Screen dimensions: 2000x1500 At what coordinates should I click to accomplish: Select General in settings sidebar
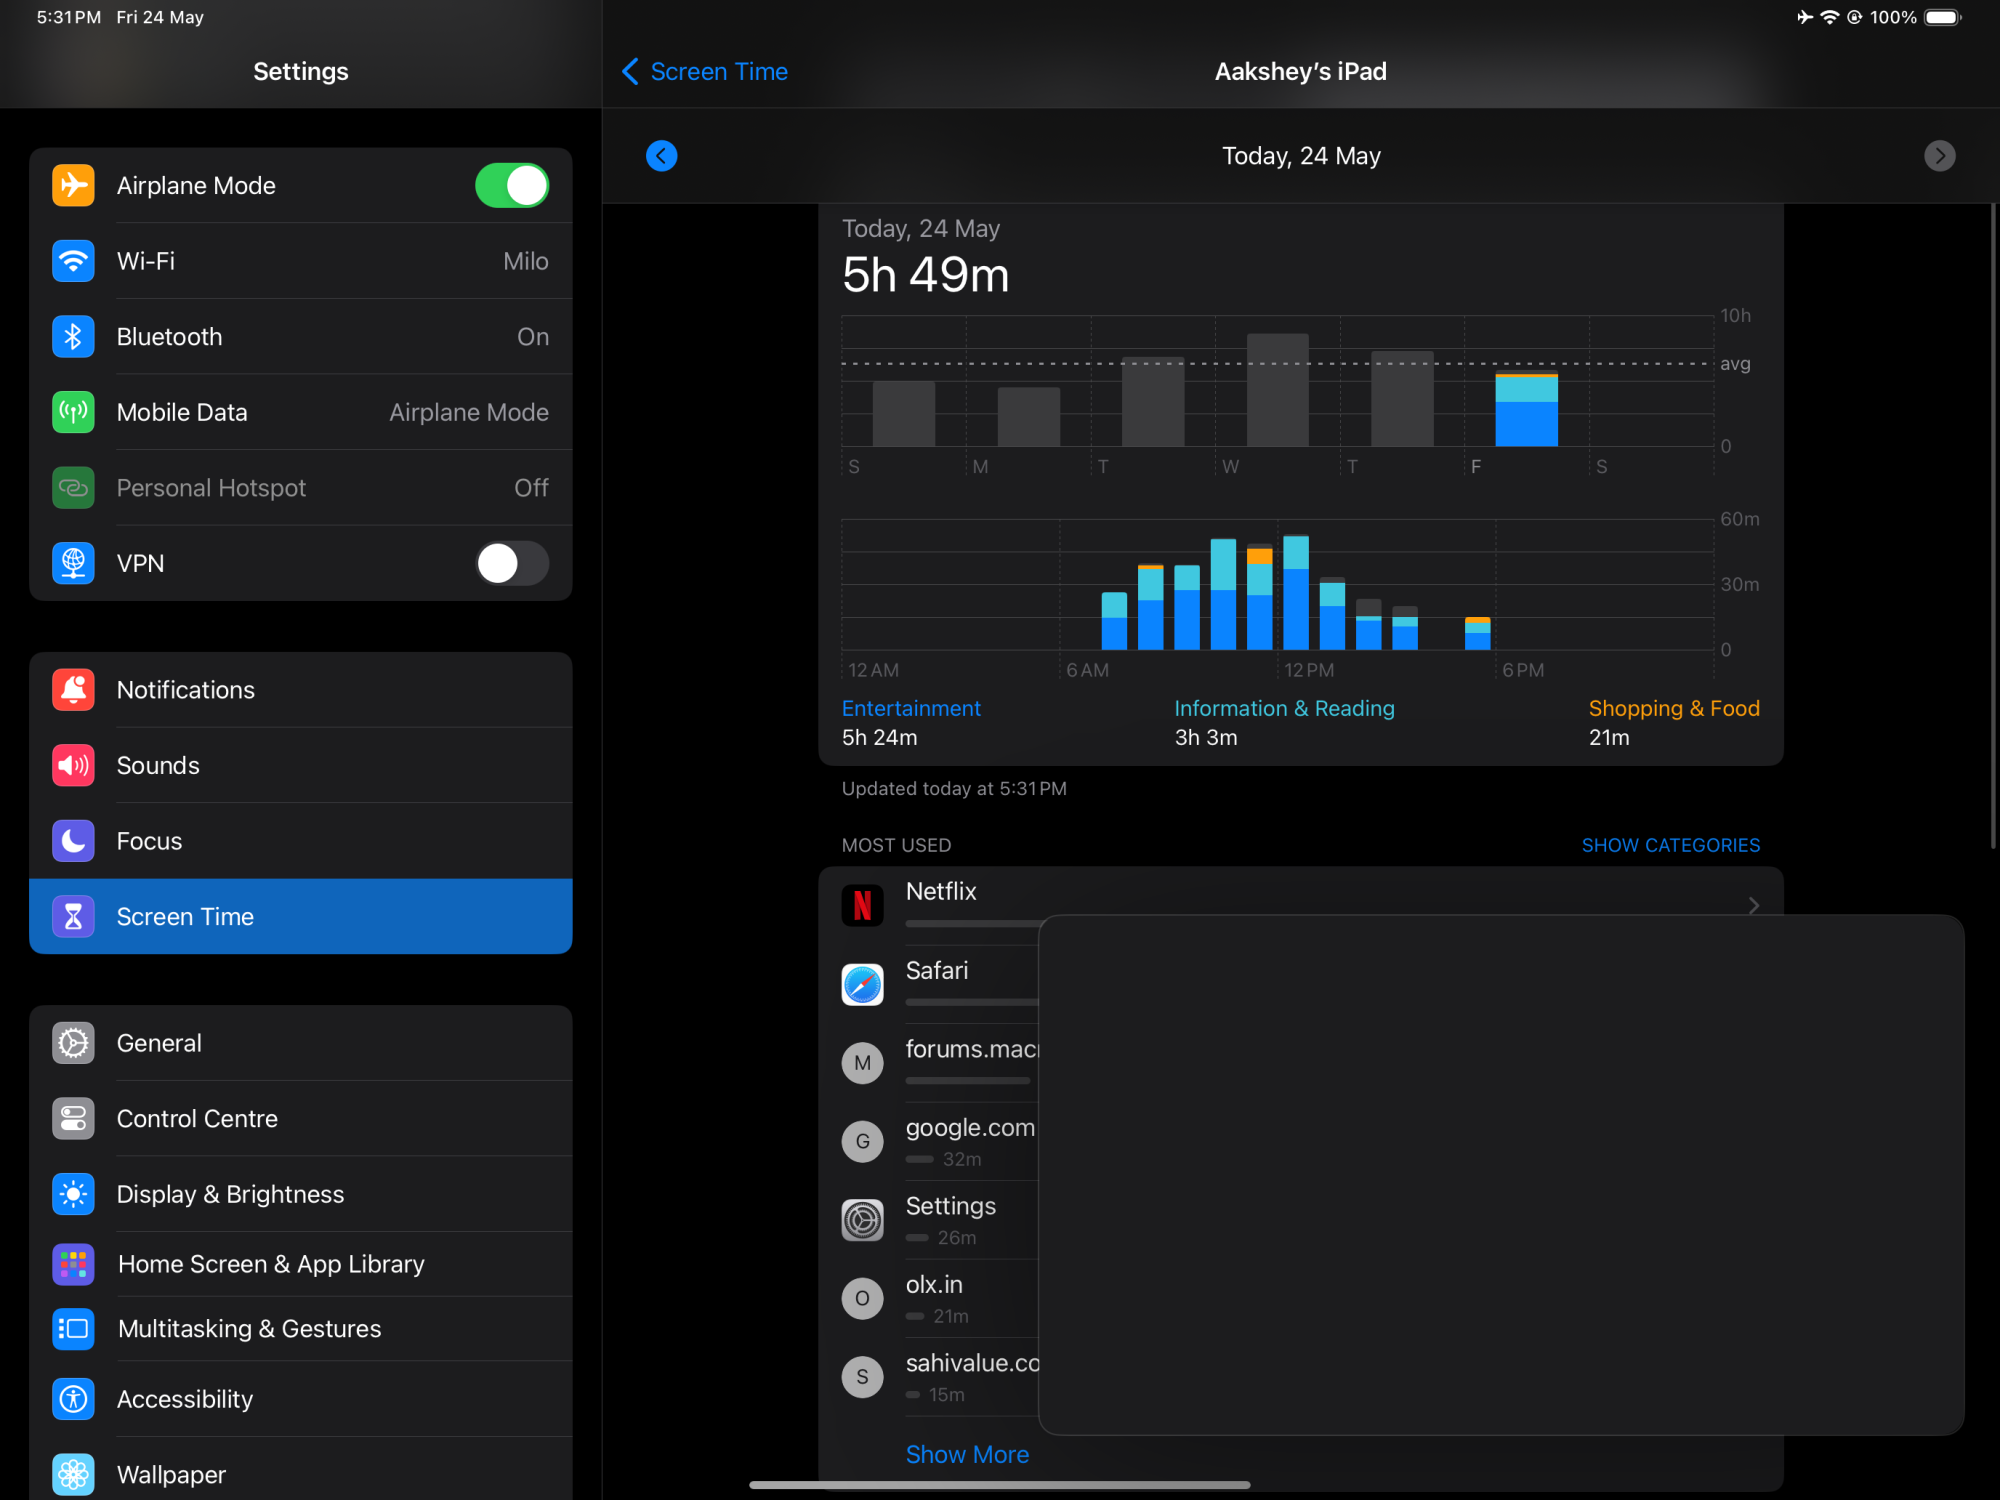coord(160,1043)
